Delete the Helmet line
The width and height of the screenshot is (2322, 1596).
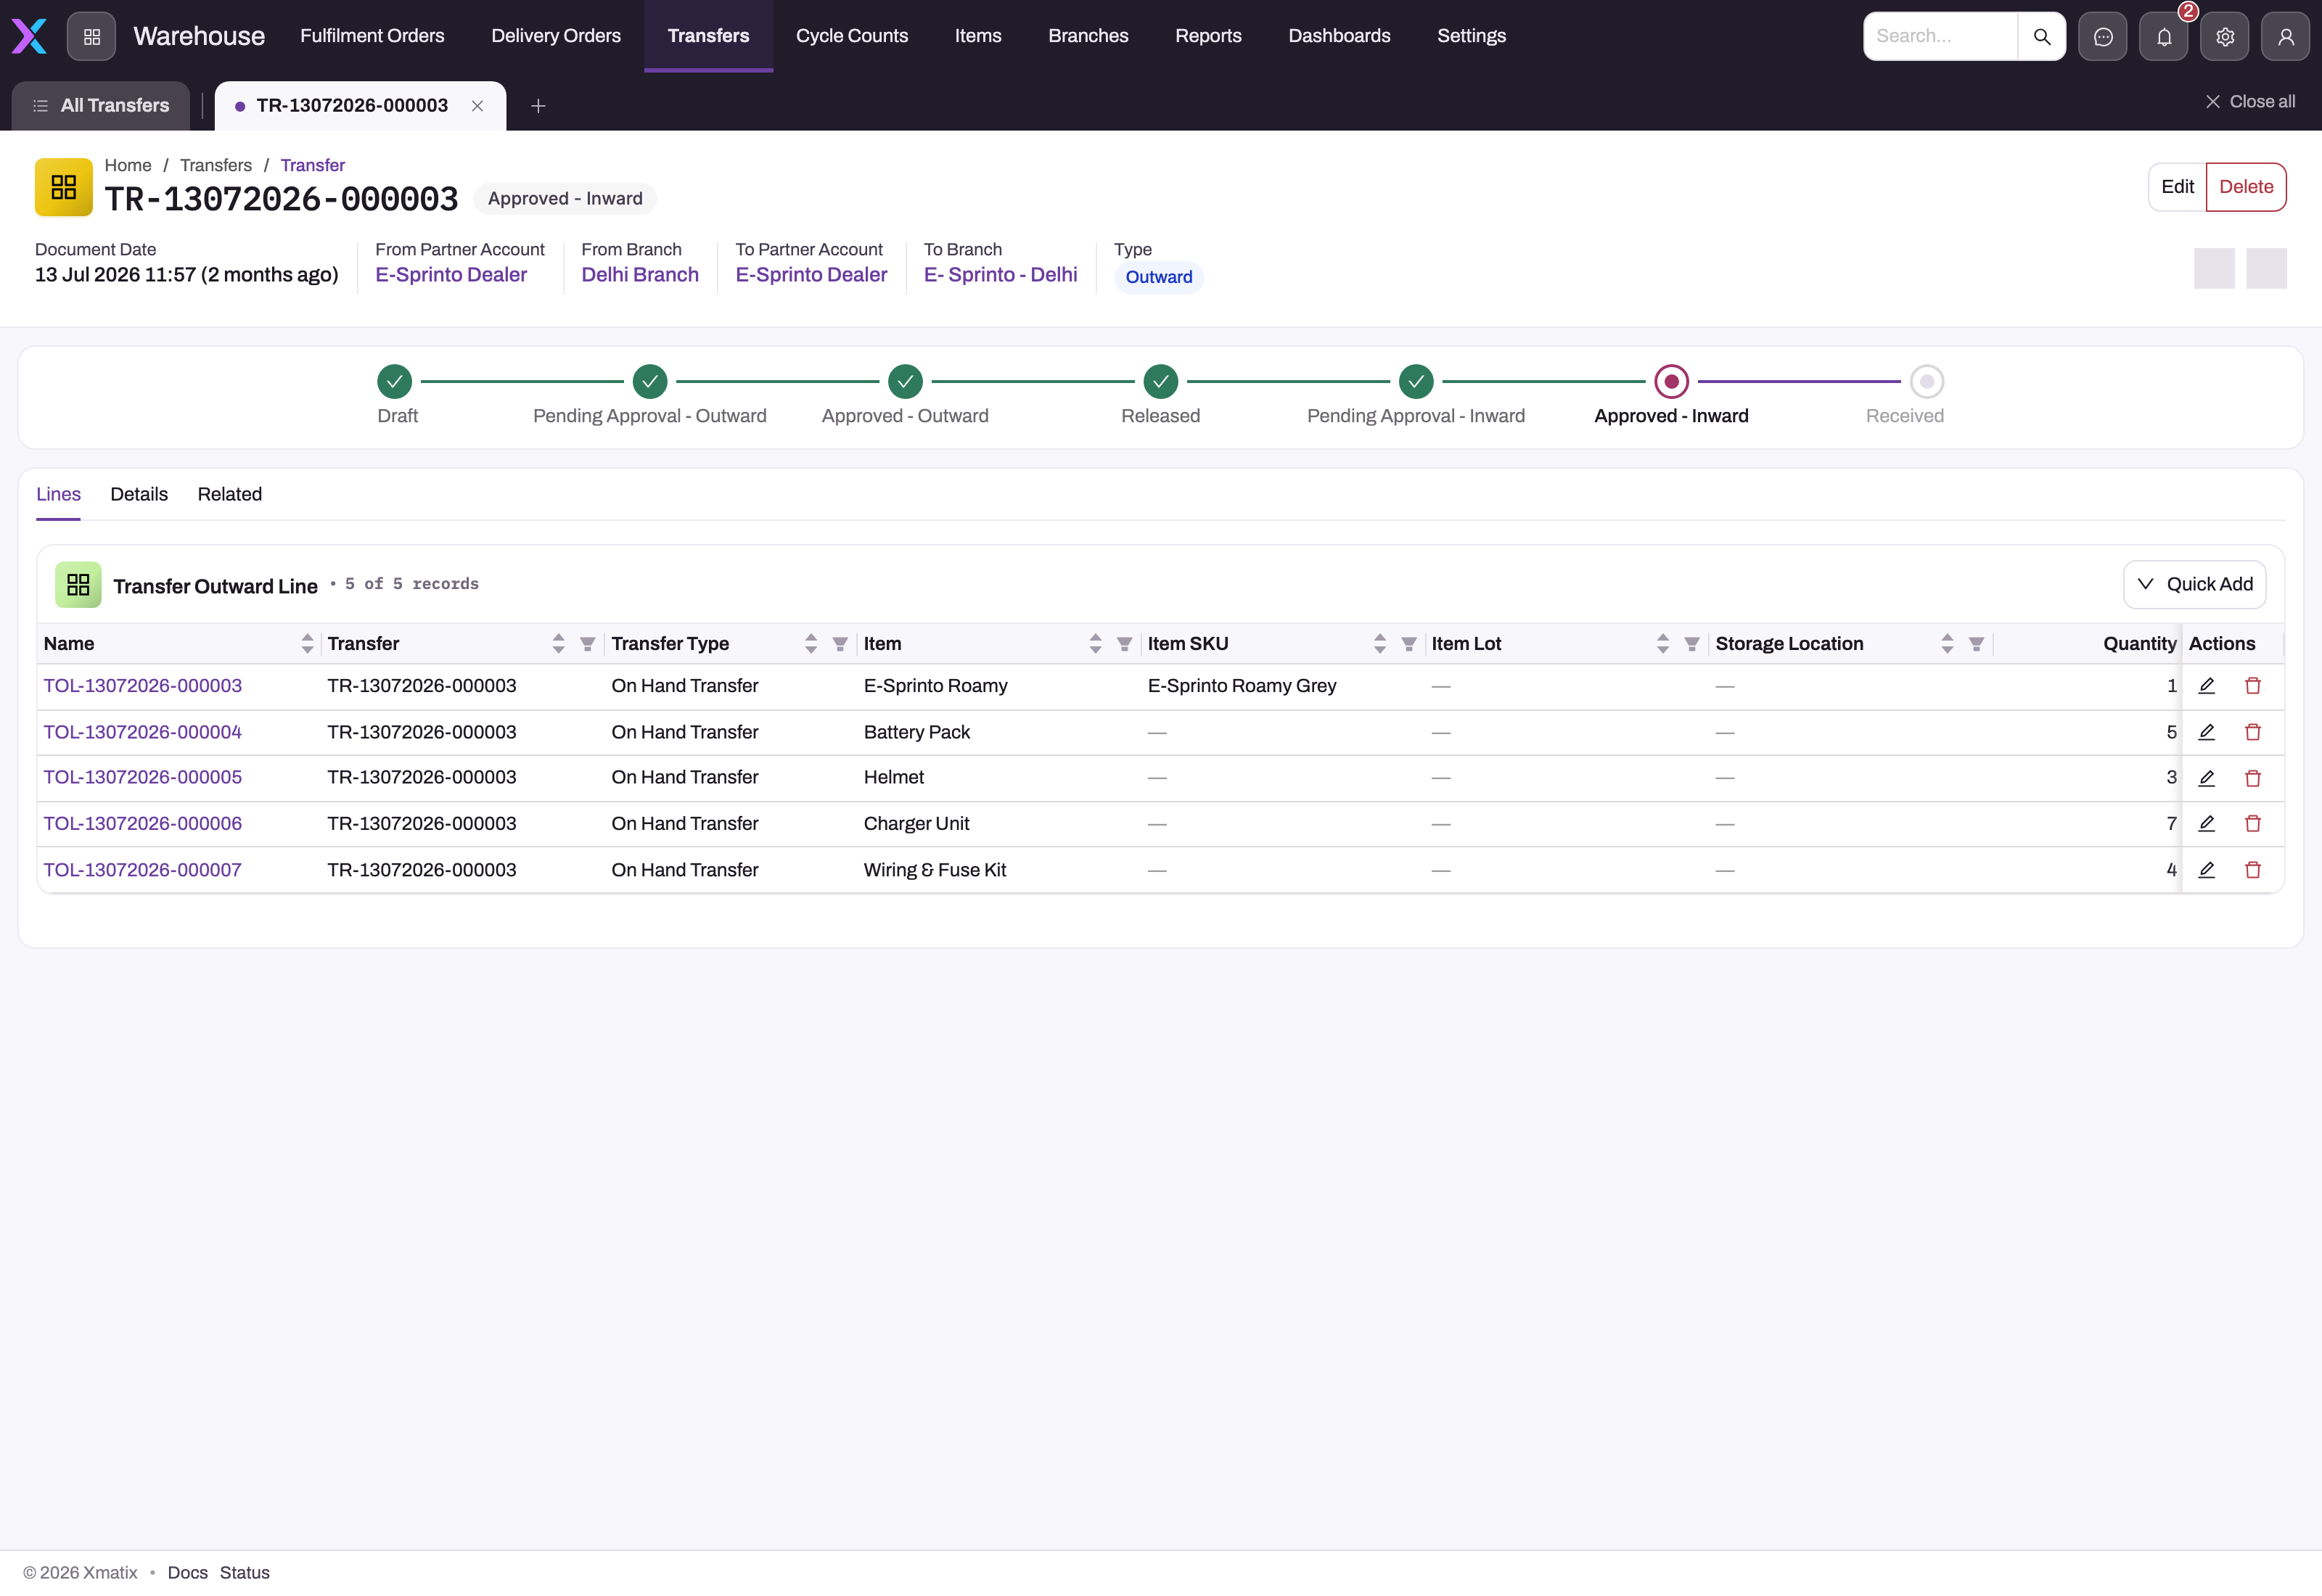[2253, 778]
